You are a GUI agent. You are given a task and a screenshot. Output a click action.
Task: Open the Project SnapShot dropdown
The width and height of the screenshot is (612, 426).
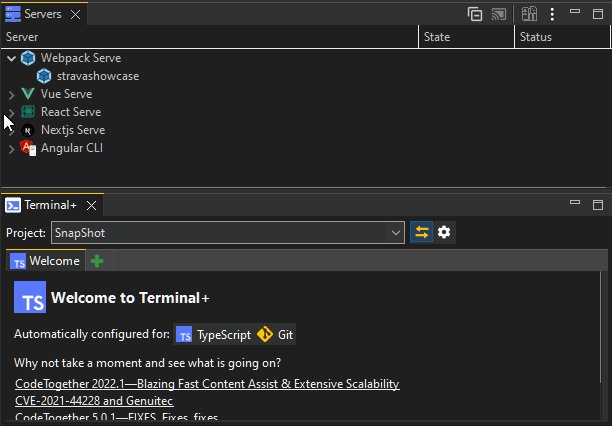coord(228,233)
